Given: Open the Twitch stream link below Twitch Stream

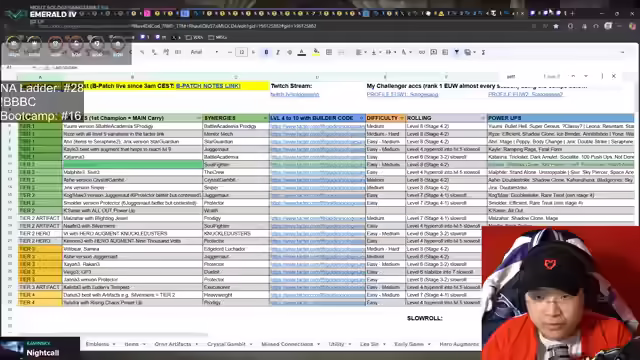Looking at the screenshot, I should pyautogui.click(x=295, y=94).
